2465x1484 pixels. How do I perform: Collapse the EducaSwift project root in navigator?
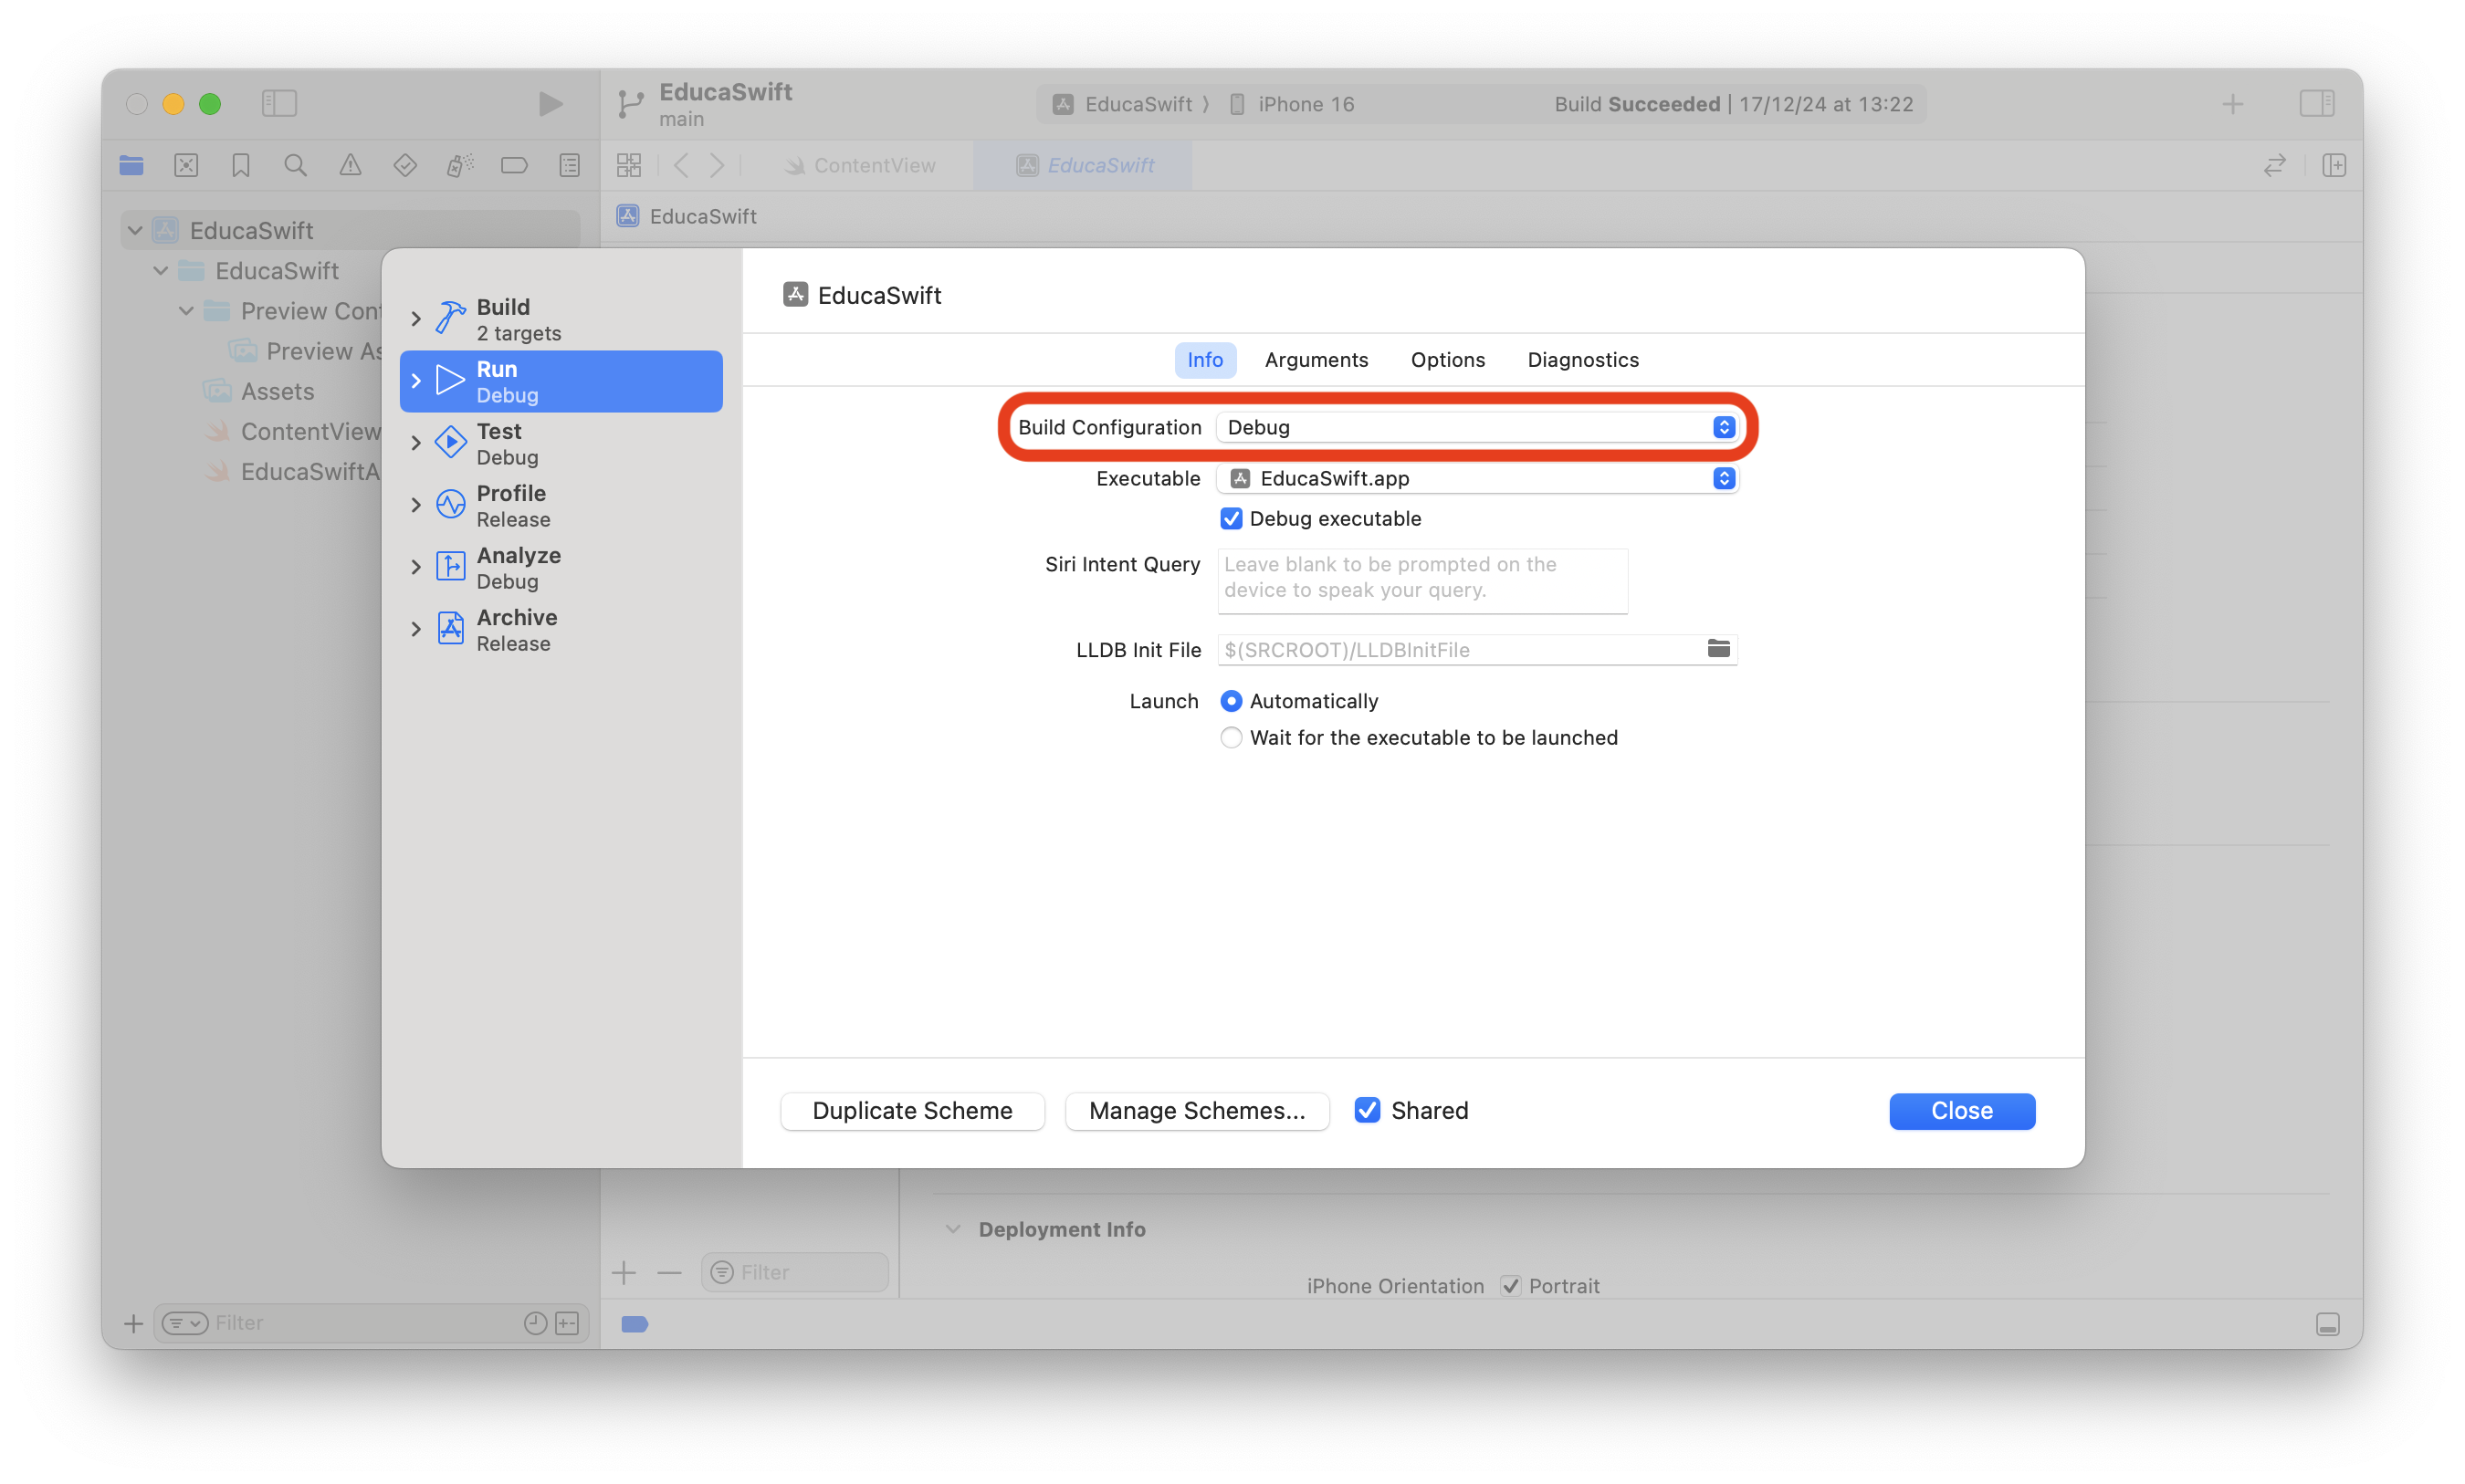coord(135,230)
